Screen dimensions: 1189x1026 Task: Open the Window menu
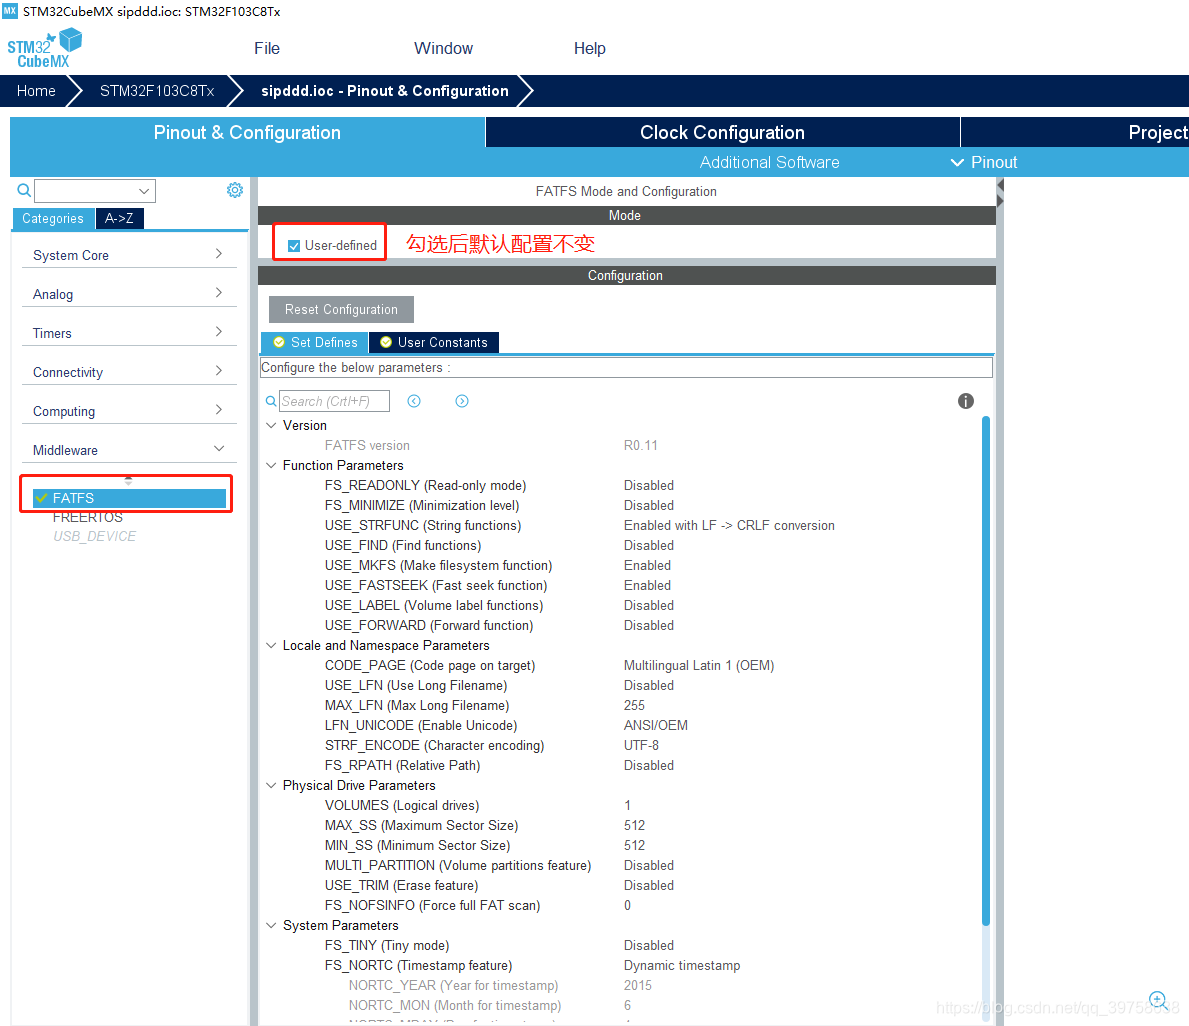click(444, 49)
